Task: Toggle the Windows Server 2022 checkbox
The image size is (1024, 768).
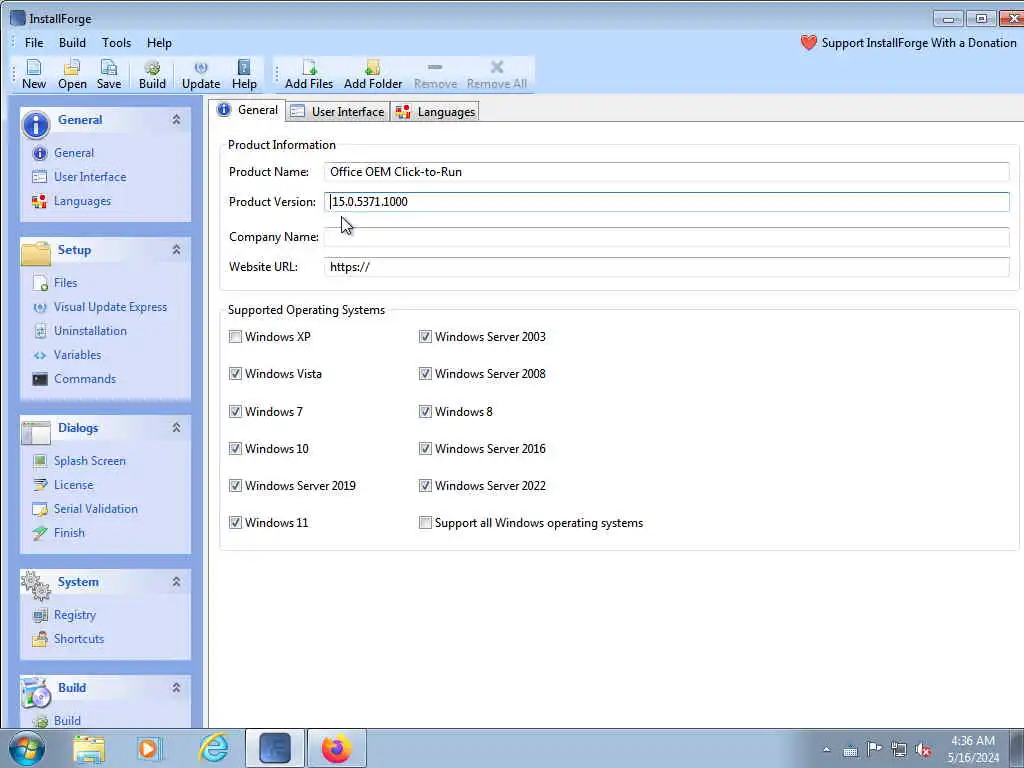Action: tap(425, 486)
